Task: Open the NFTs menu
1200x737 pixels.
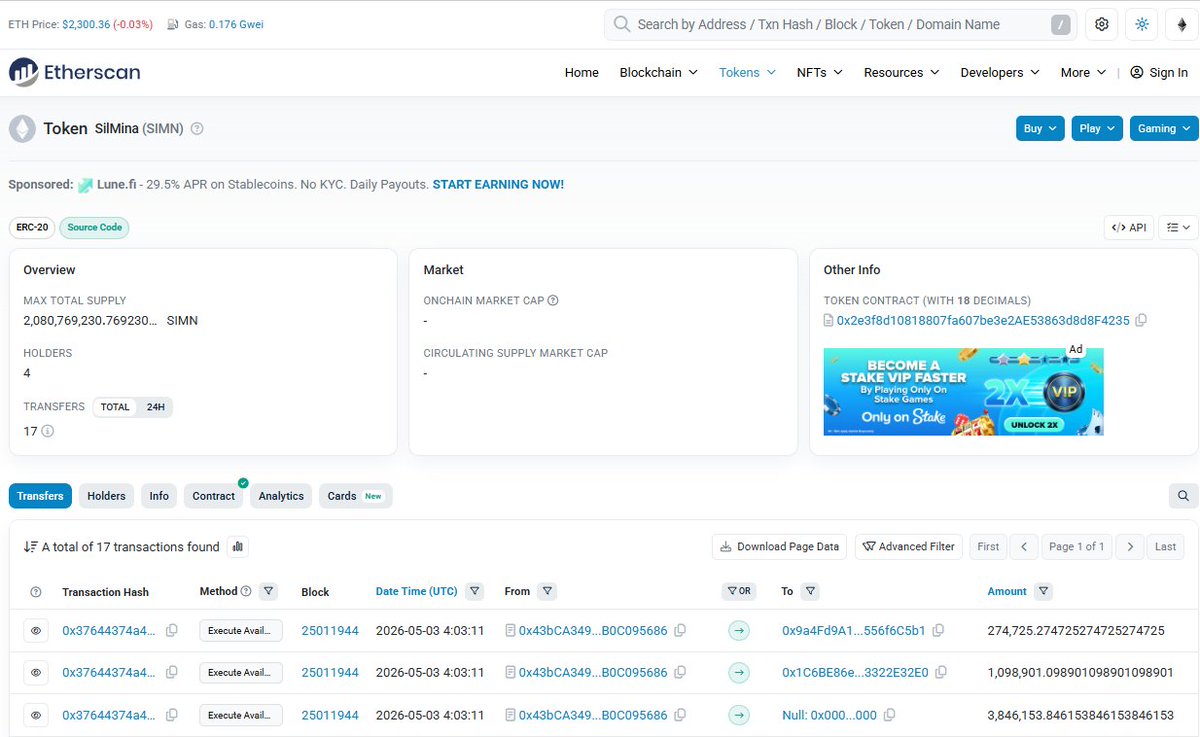Action: [x=820, y=72]
